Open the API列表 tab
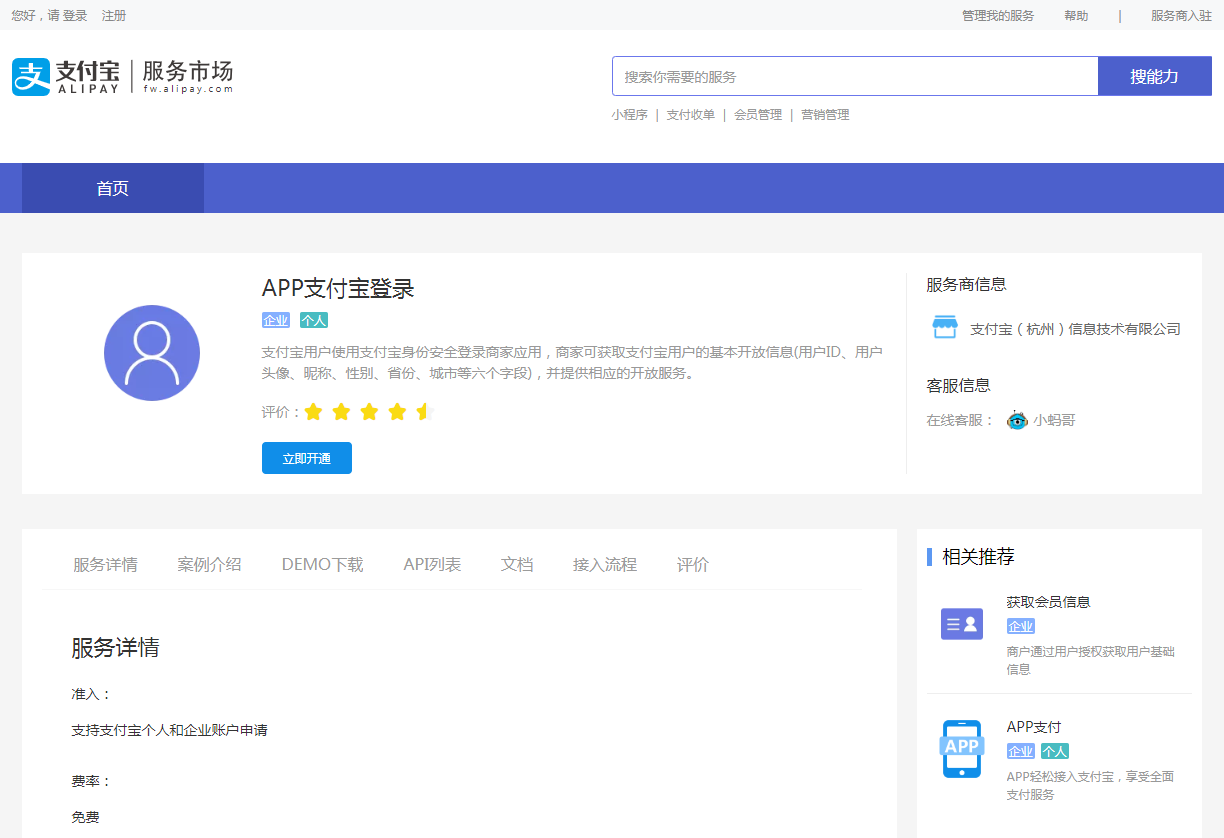 tap(432, 565)
